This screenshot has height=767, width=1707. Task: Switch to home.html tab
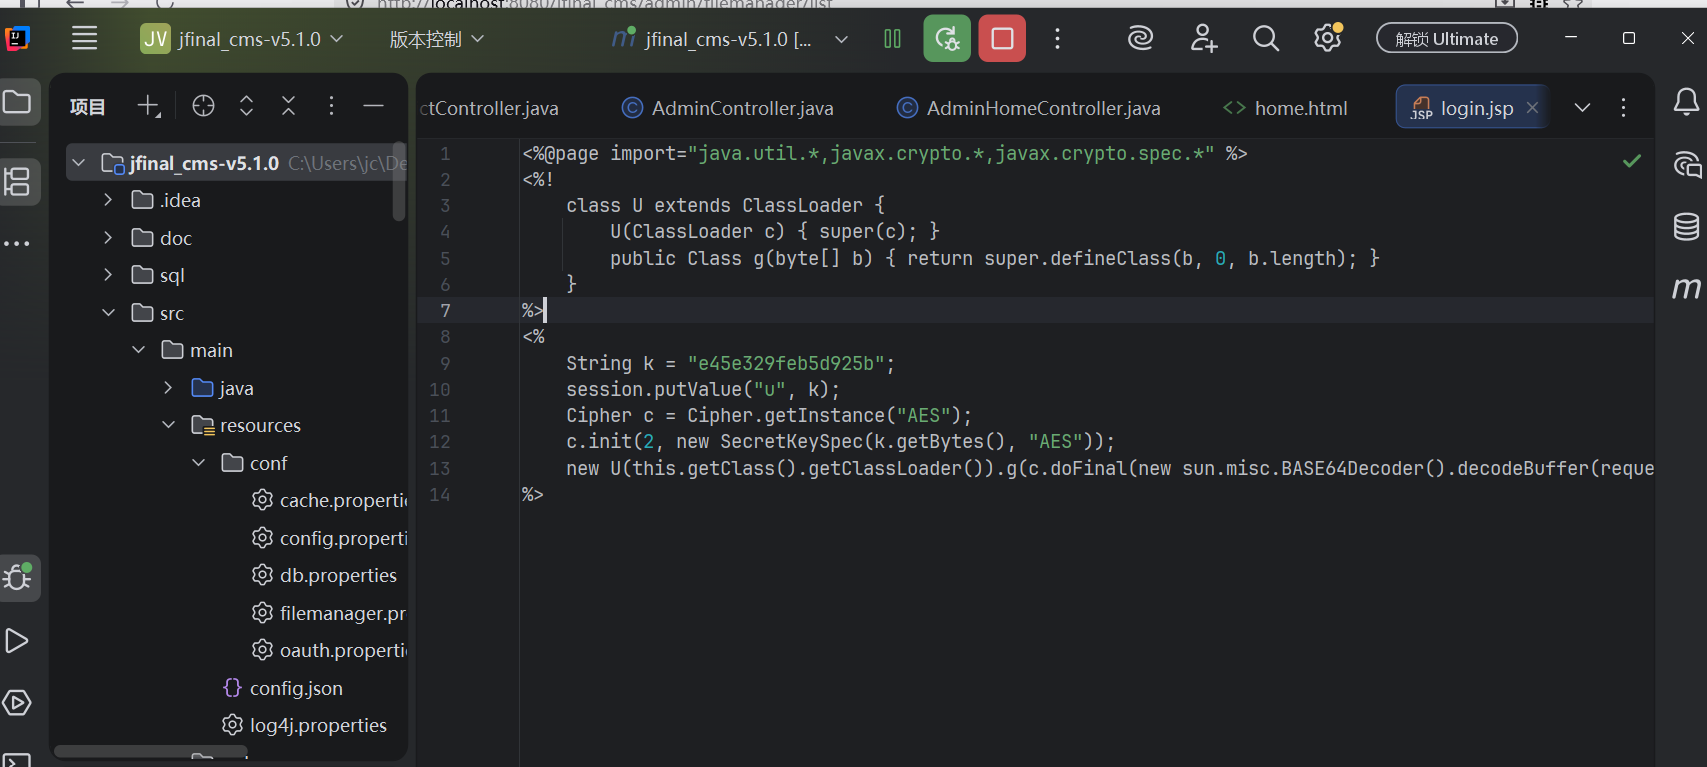1286,108
